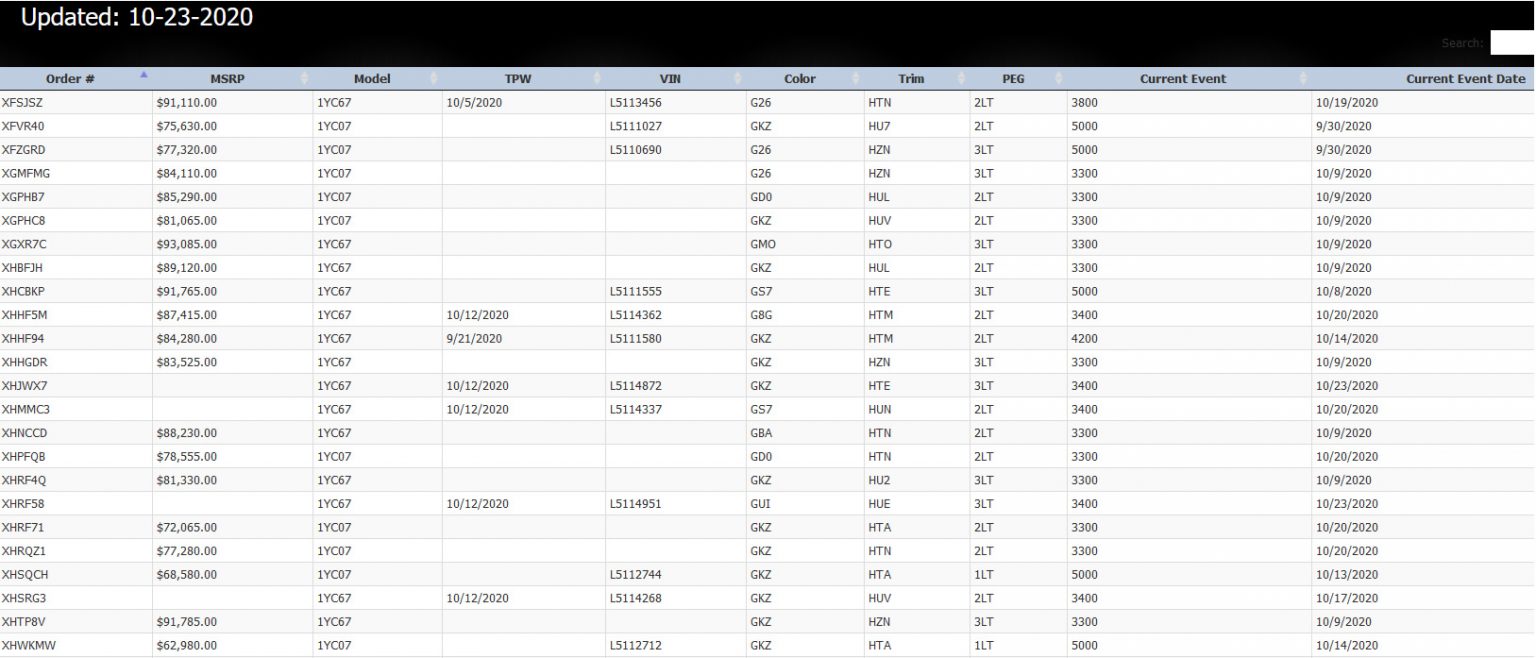Viewport: 1536px width, 658px height.
Task: Sort table by the Current Event header label
Action: pyautogui.click(x=1182, y=79)
